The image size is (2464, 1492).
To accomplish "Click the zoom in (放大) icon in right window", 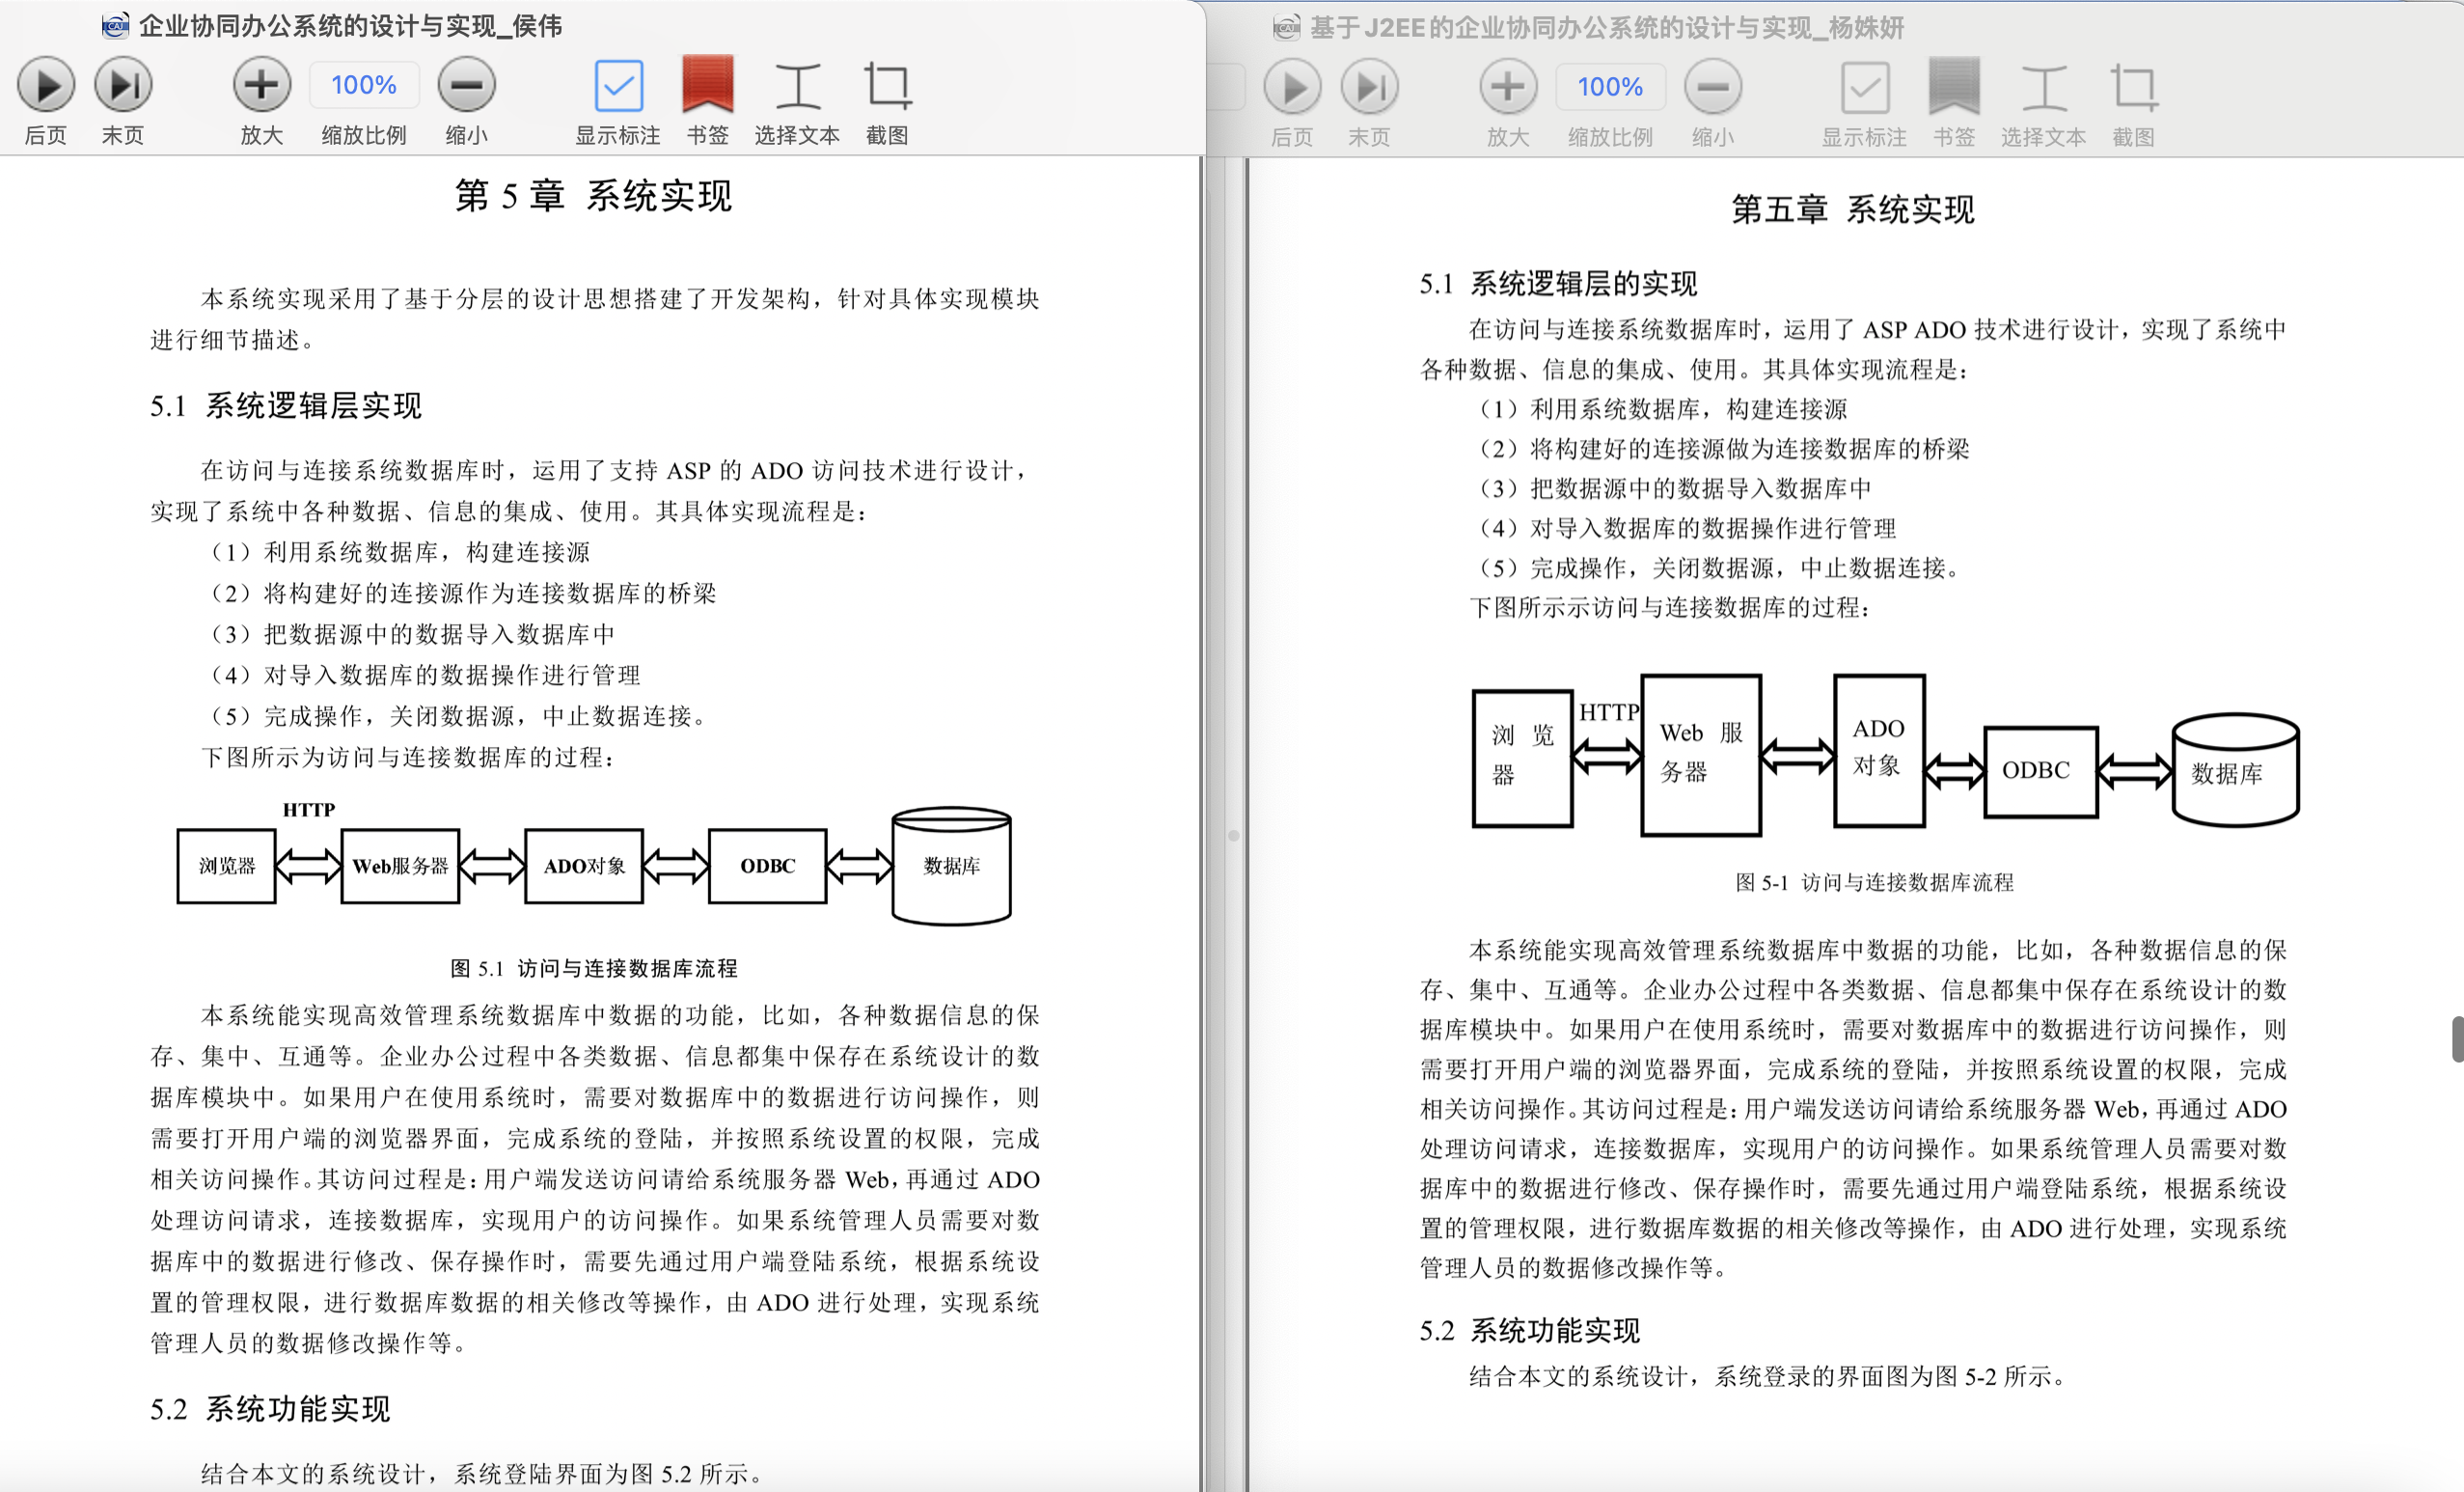I will point(1508,88).
